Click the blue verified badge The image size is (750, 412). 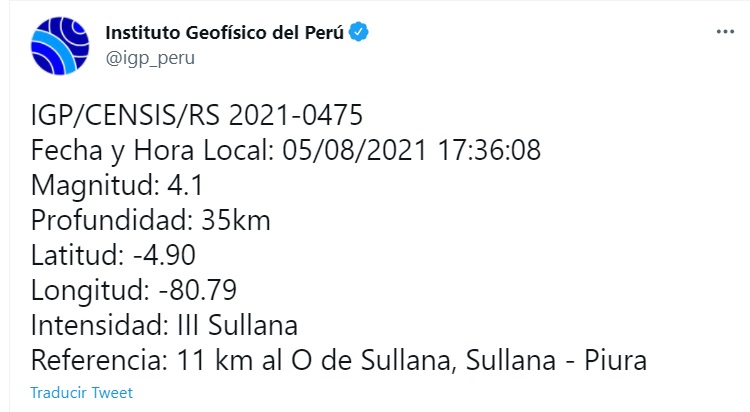[x=359, y=32]
